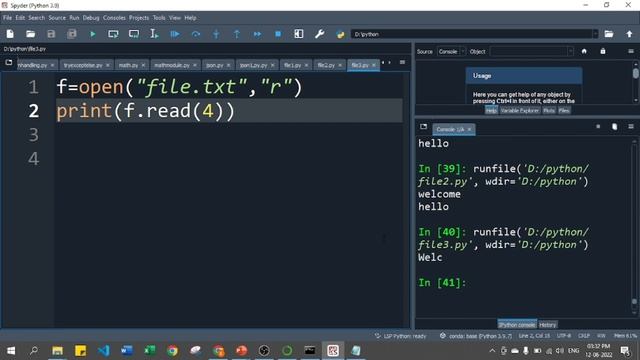Close the file1.py tab
This screenshot has width=640, height=360.
306,65
